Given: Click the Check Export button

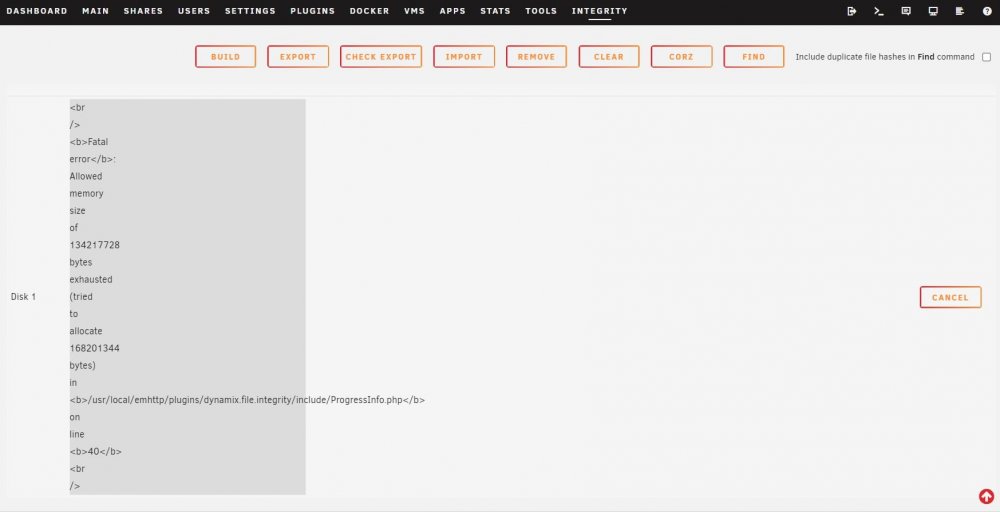Looking at the screenshot, I should pyautogui.click(x=381, y=57).
